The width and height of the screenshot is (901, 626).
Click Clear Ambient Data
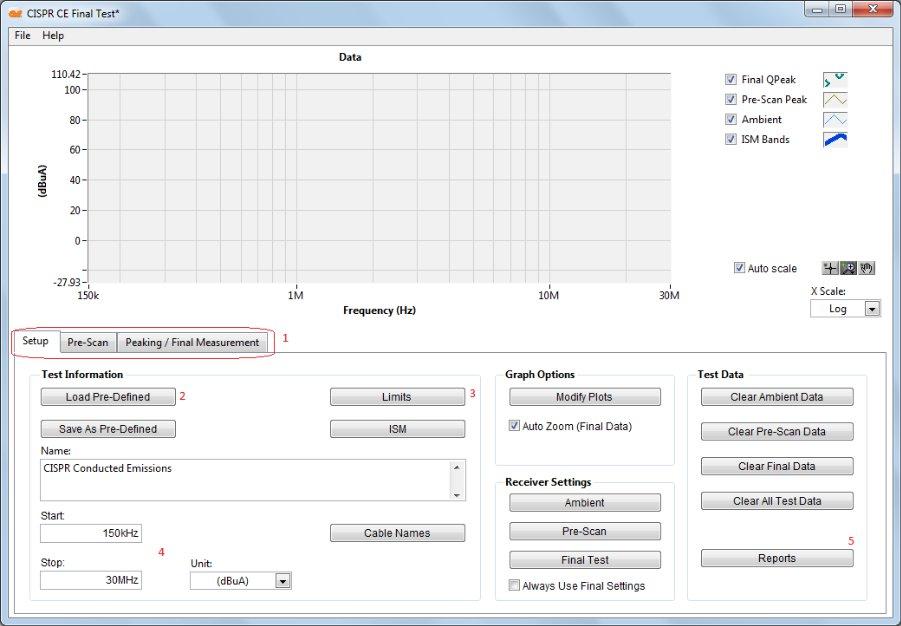(777, 397)
